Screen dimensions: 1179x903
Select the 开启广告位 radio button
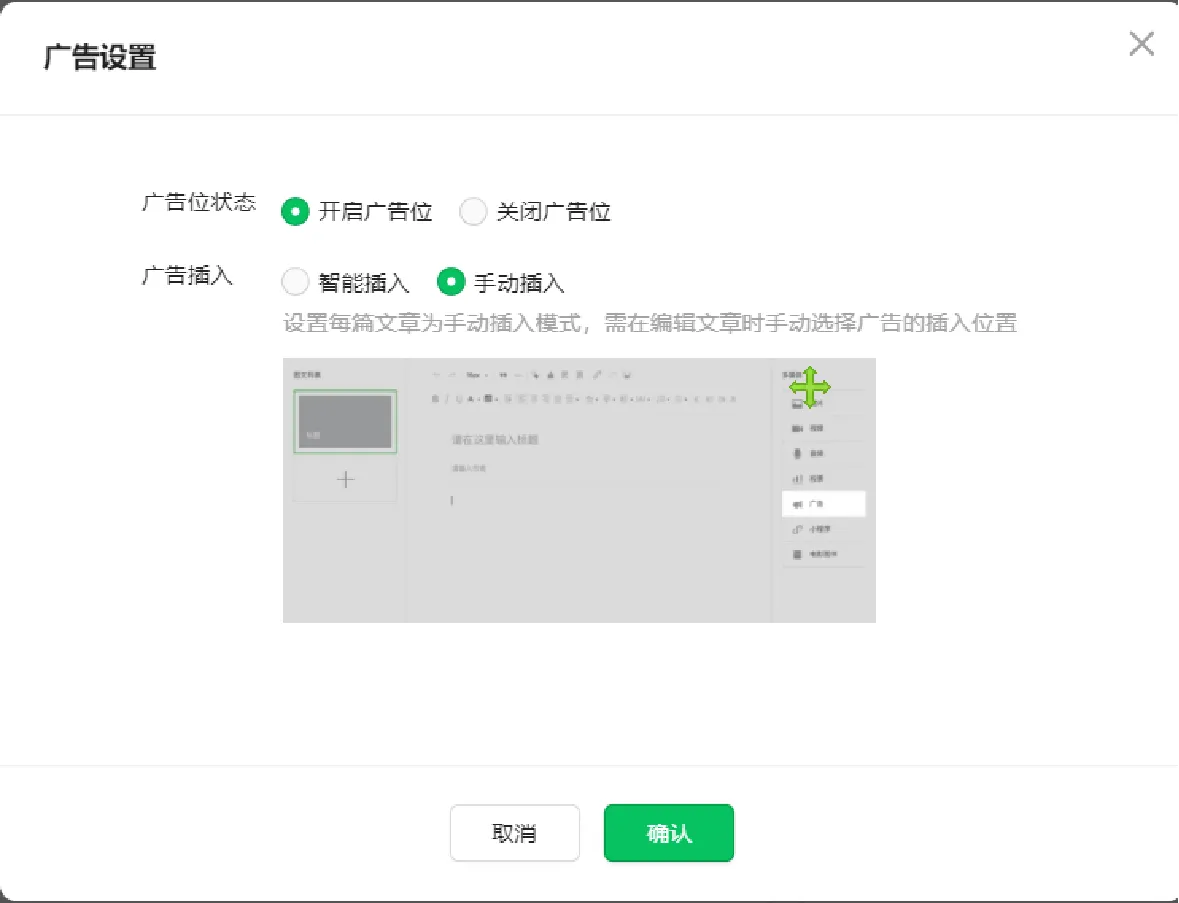pyautogui.click(x=295, y=211)
